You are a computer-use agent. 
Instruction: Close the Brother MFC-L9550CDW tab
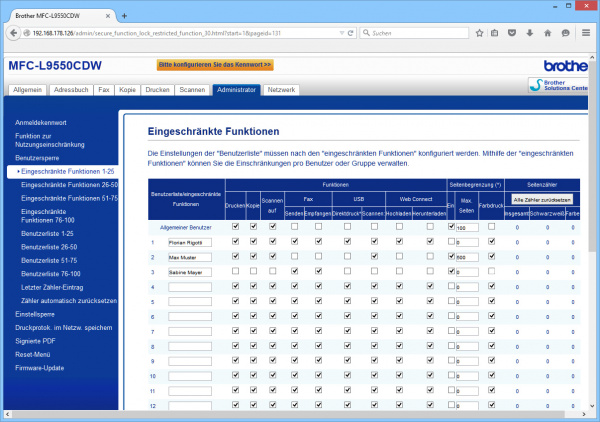[x=108, y=16]
